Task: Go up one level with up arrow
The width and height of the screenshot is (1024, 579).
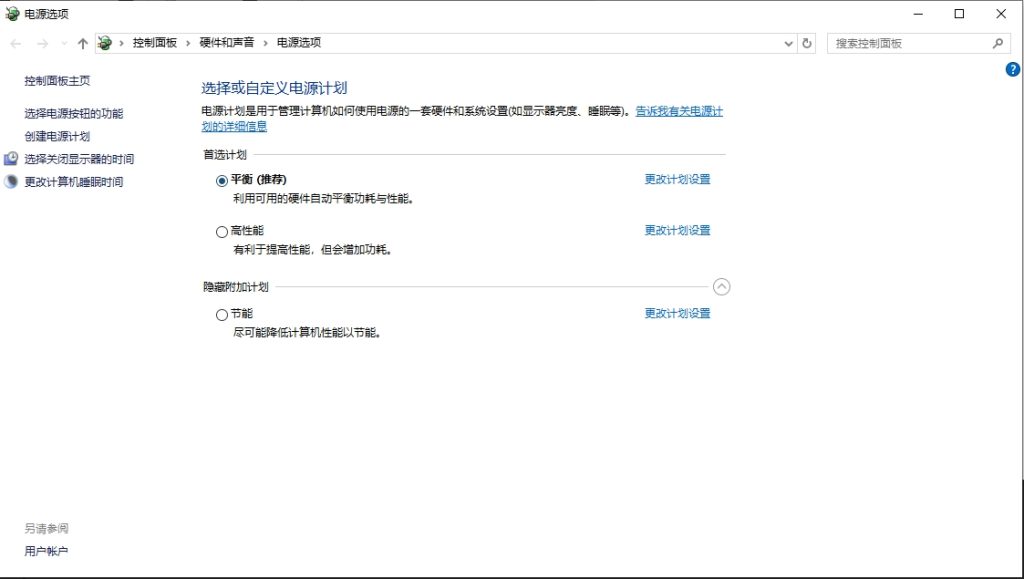Action: tap(82, 44)
